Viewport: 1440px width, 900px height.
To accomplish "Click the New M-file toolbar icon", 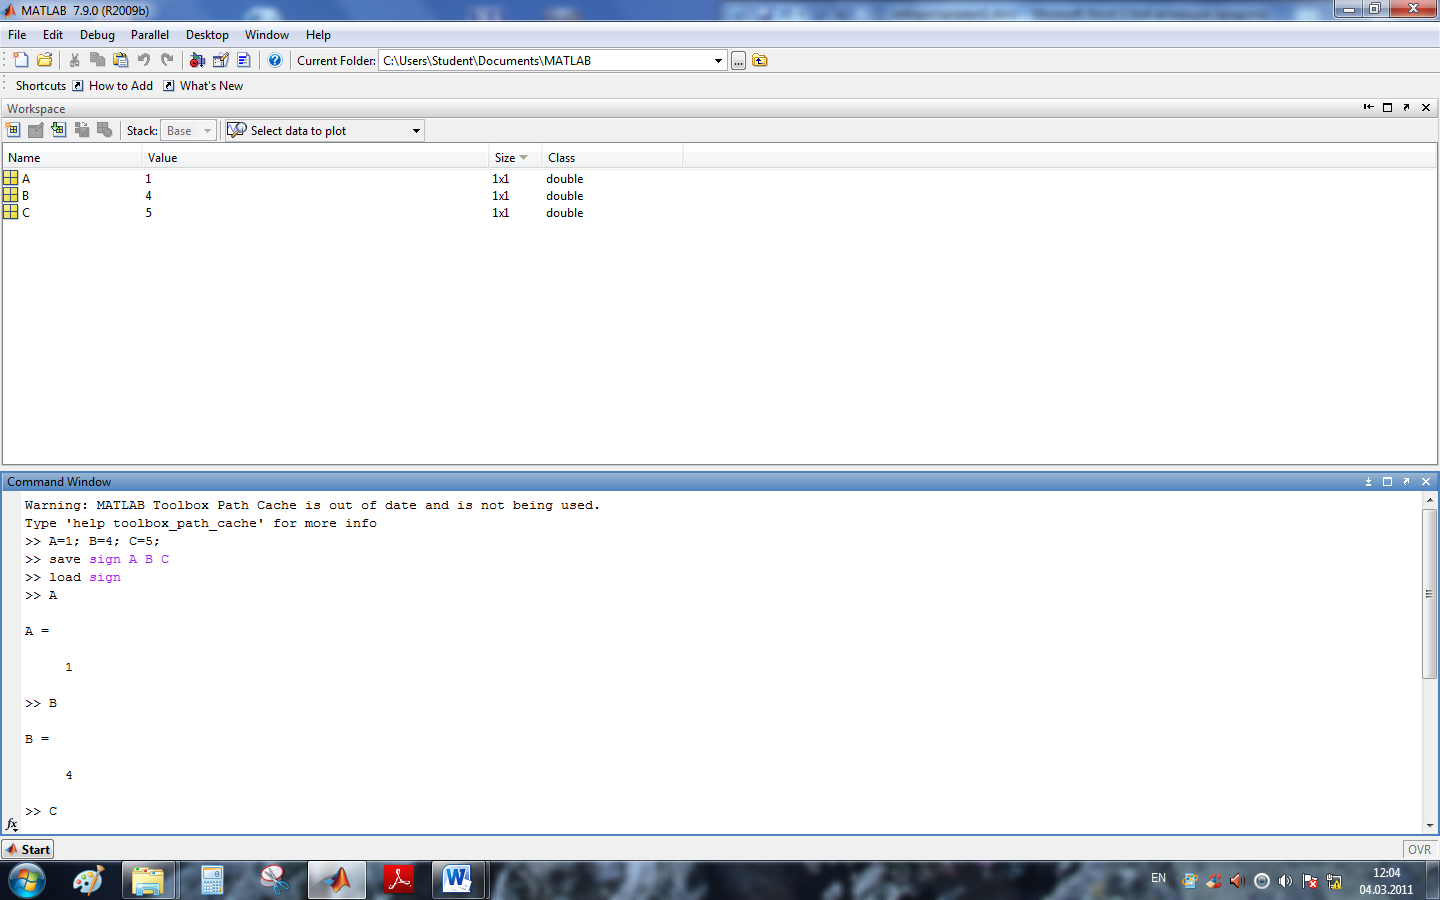I will (20, 60).
